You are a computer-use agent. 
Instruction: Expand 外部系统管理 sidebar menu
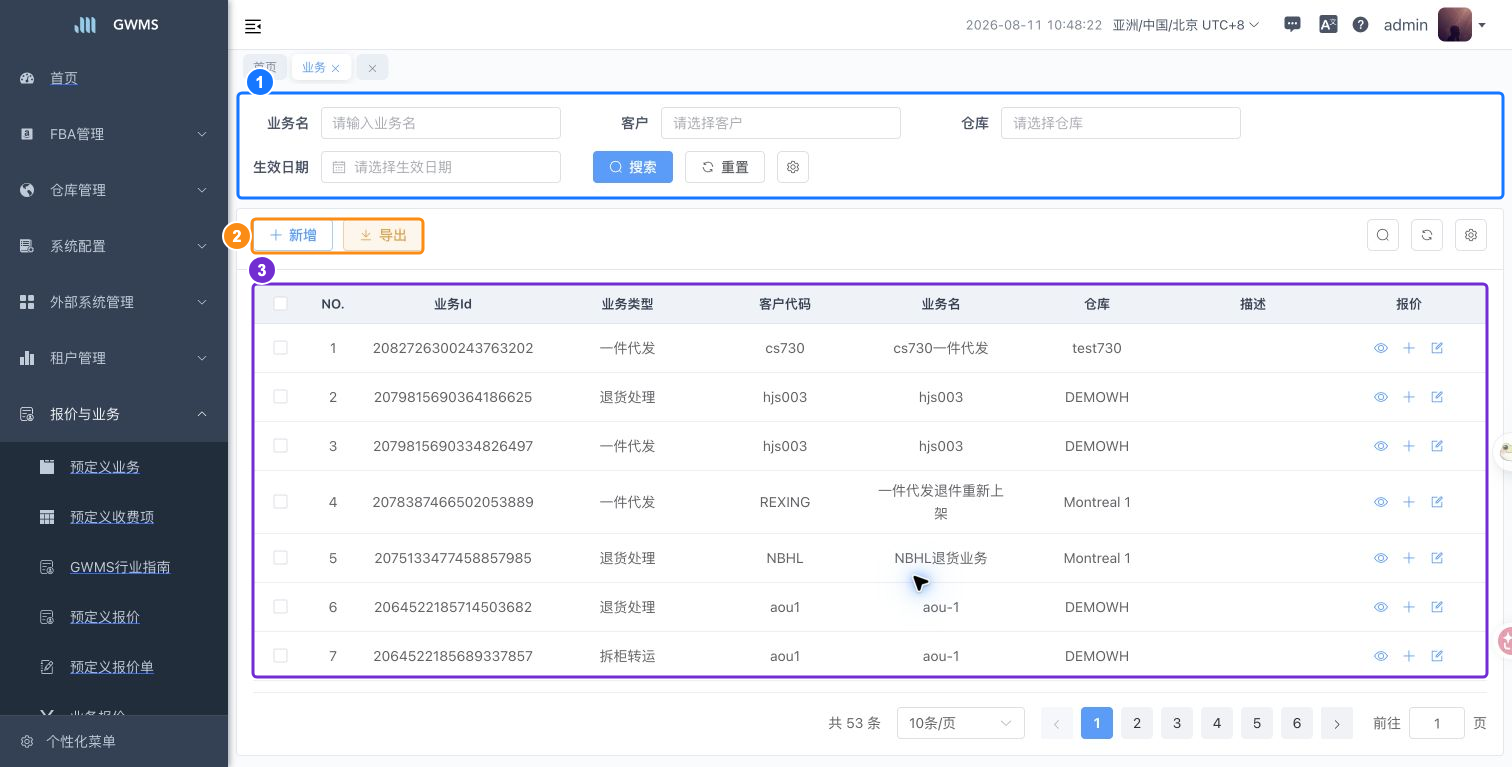(x=114, y=302)
